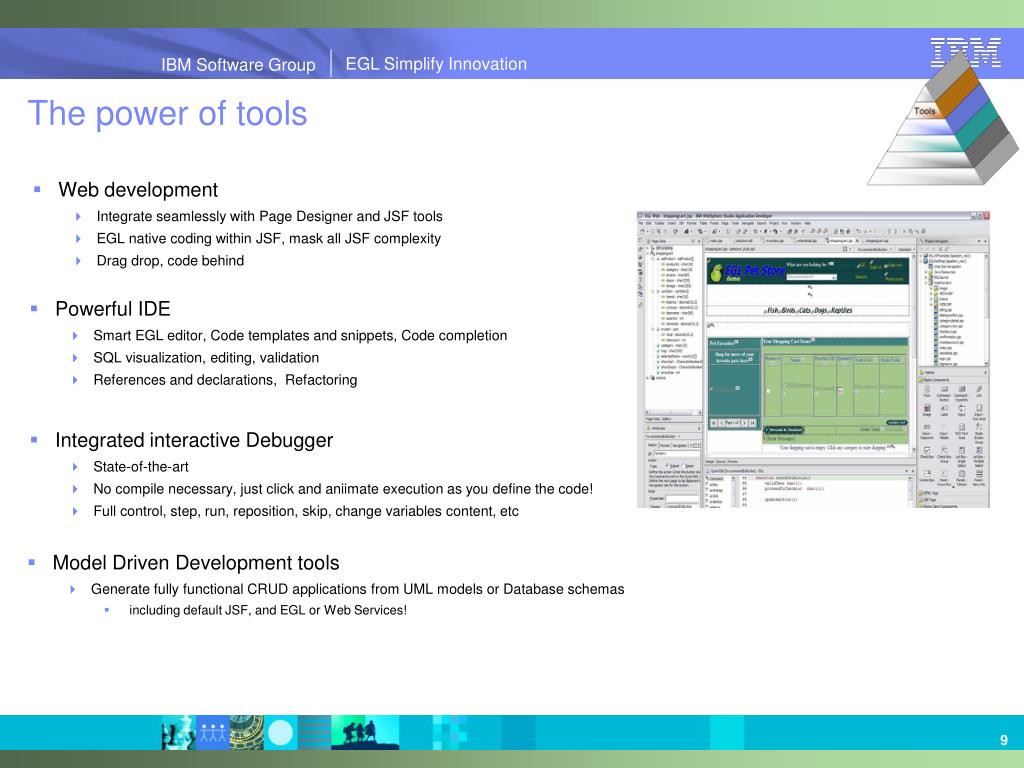Click the "Reptiles" link in the IDE screenshot
Image resolution: width=1024 pixels, height=768 pixels.
pos(841,311)
